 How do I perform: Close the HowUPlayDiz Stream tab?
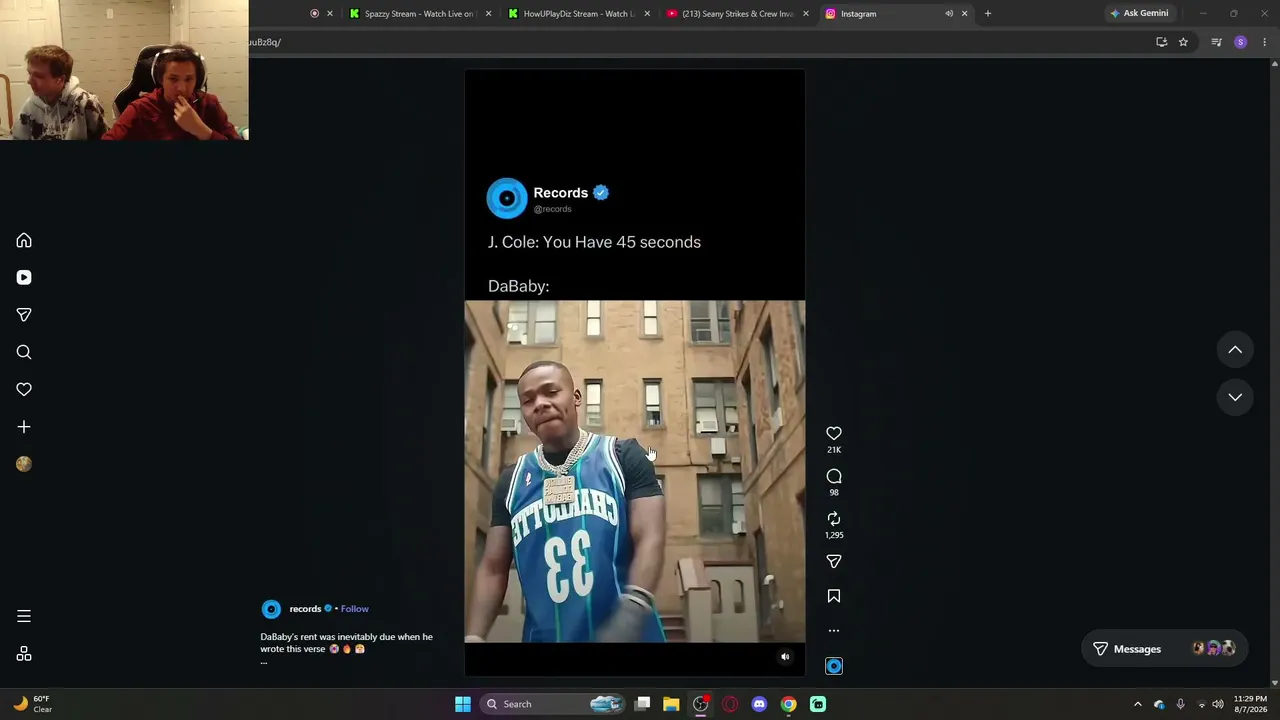click(x=647, y=14)
